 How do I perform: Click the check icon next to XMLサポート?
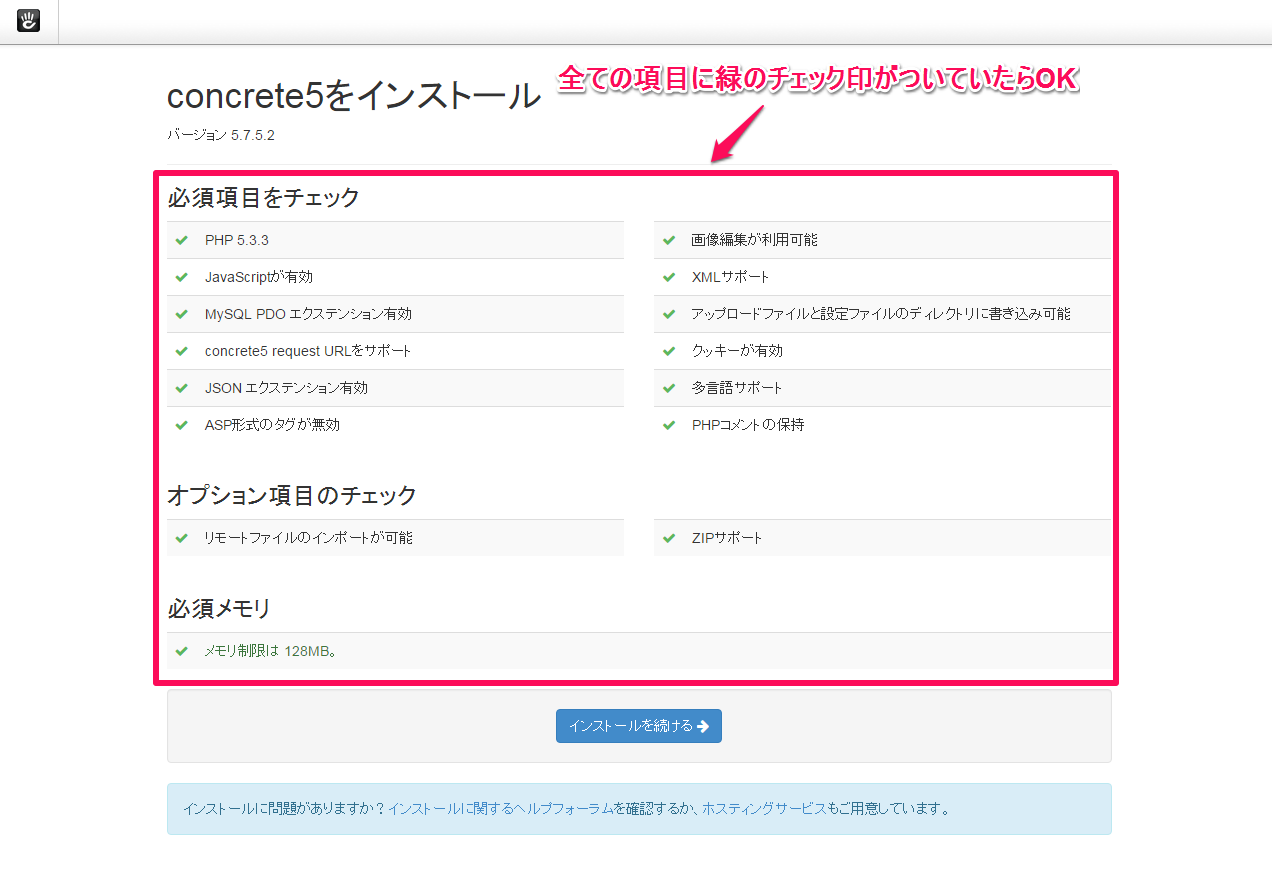[669, 277]
